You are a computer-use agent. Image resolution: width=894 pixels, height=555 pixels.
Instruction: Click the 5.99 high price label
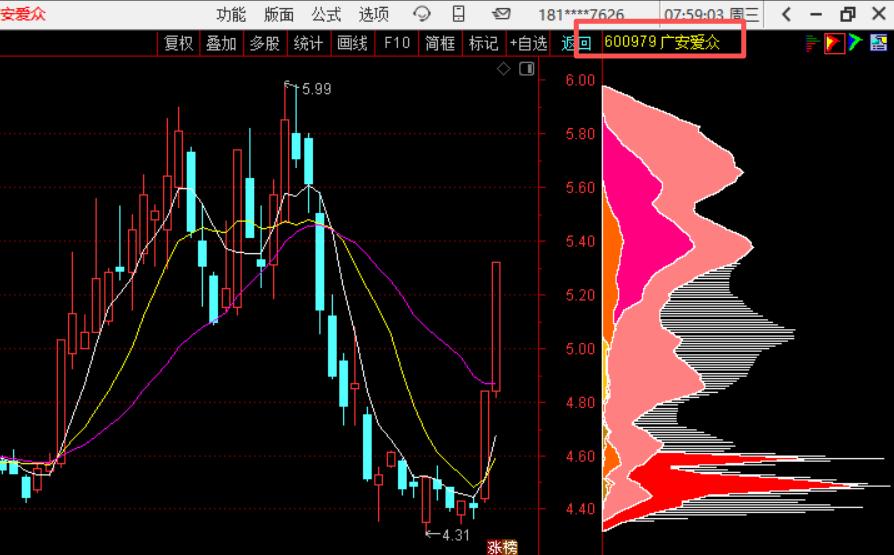coord(316,89)
